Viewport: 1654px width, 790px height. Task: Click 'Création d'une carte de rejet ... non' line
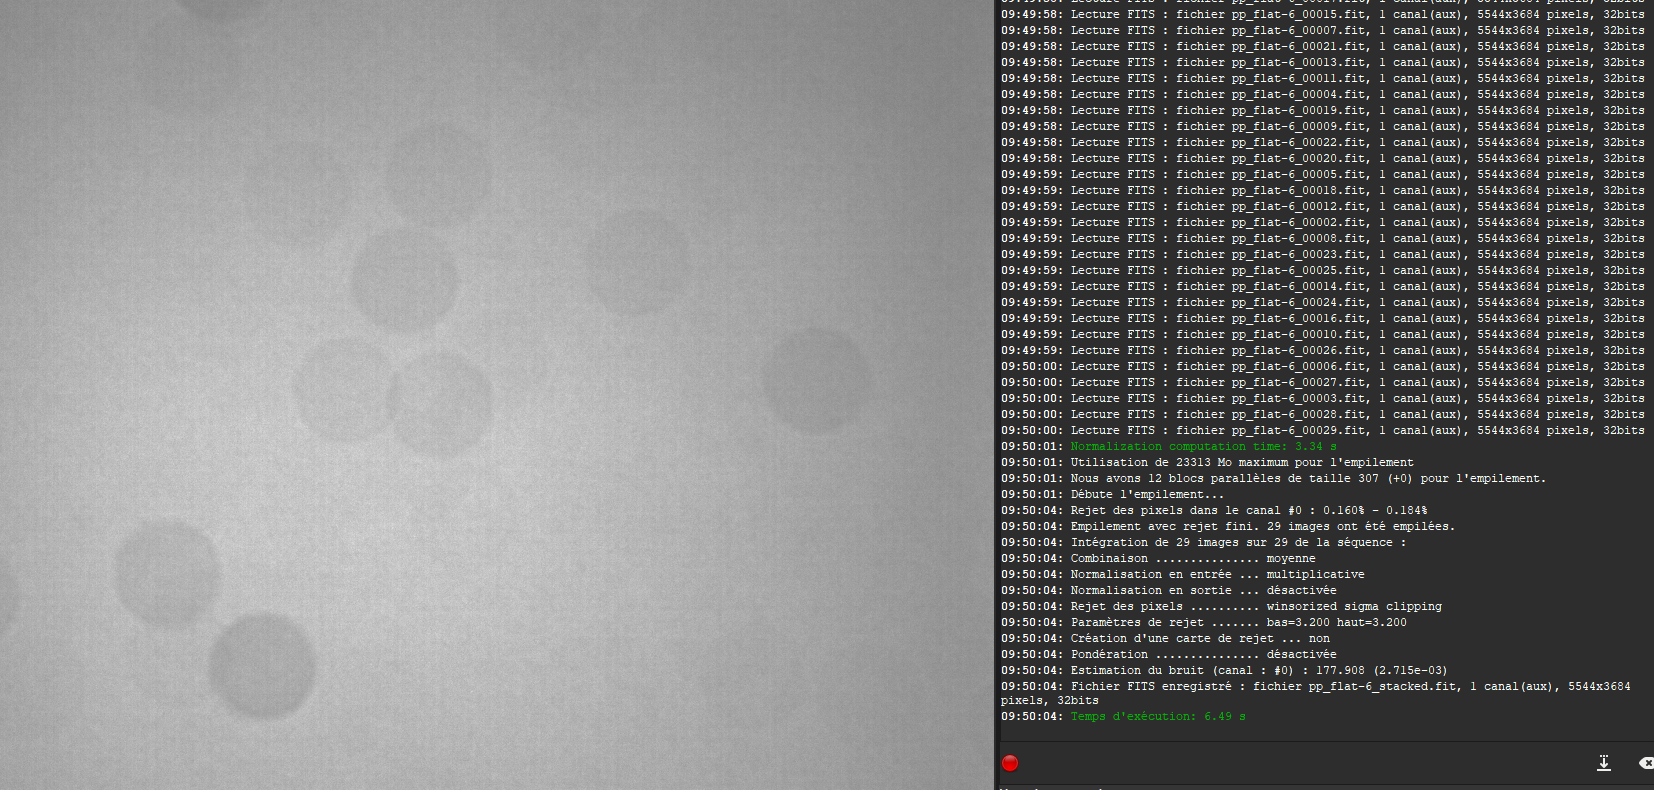point(1165,638)
